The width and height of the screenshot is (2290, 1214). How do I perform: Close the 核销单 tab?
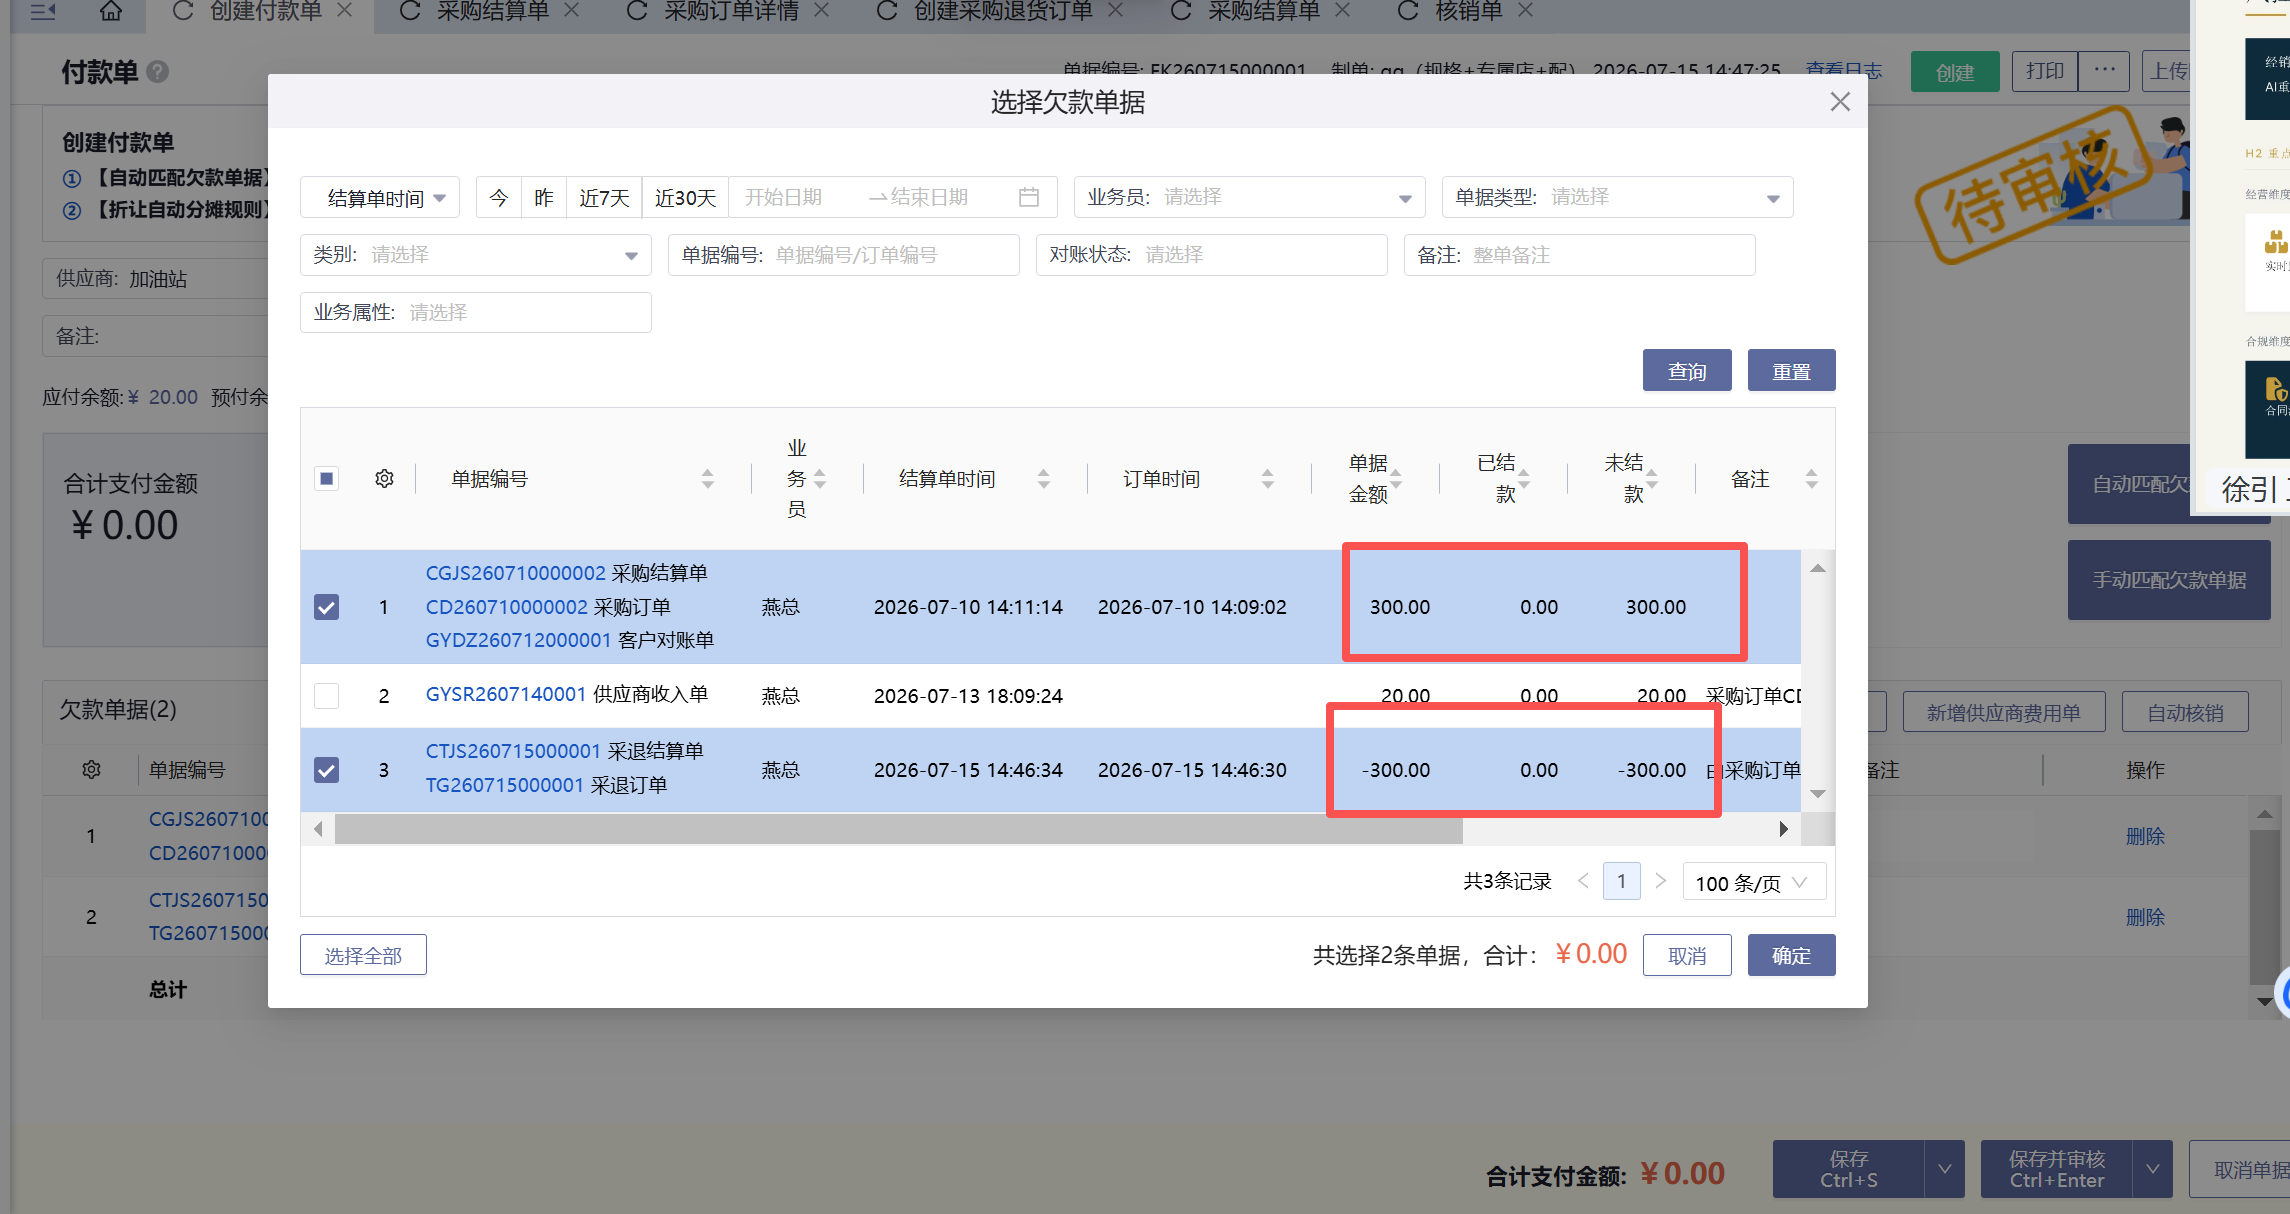[x=1526, y=10]
